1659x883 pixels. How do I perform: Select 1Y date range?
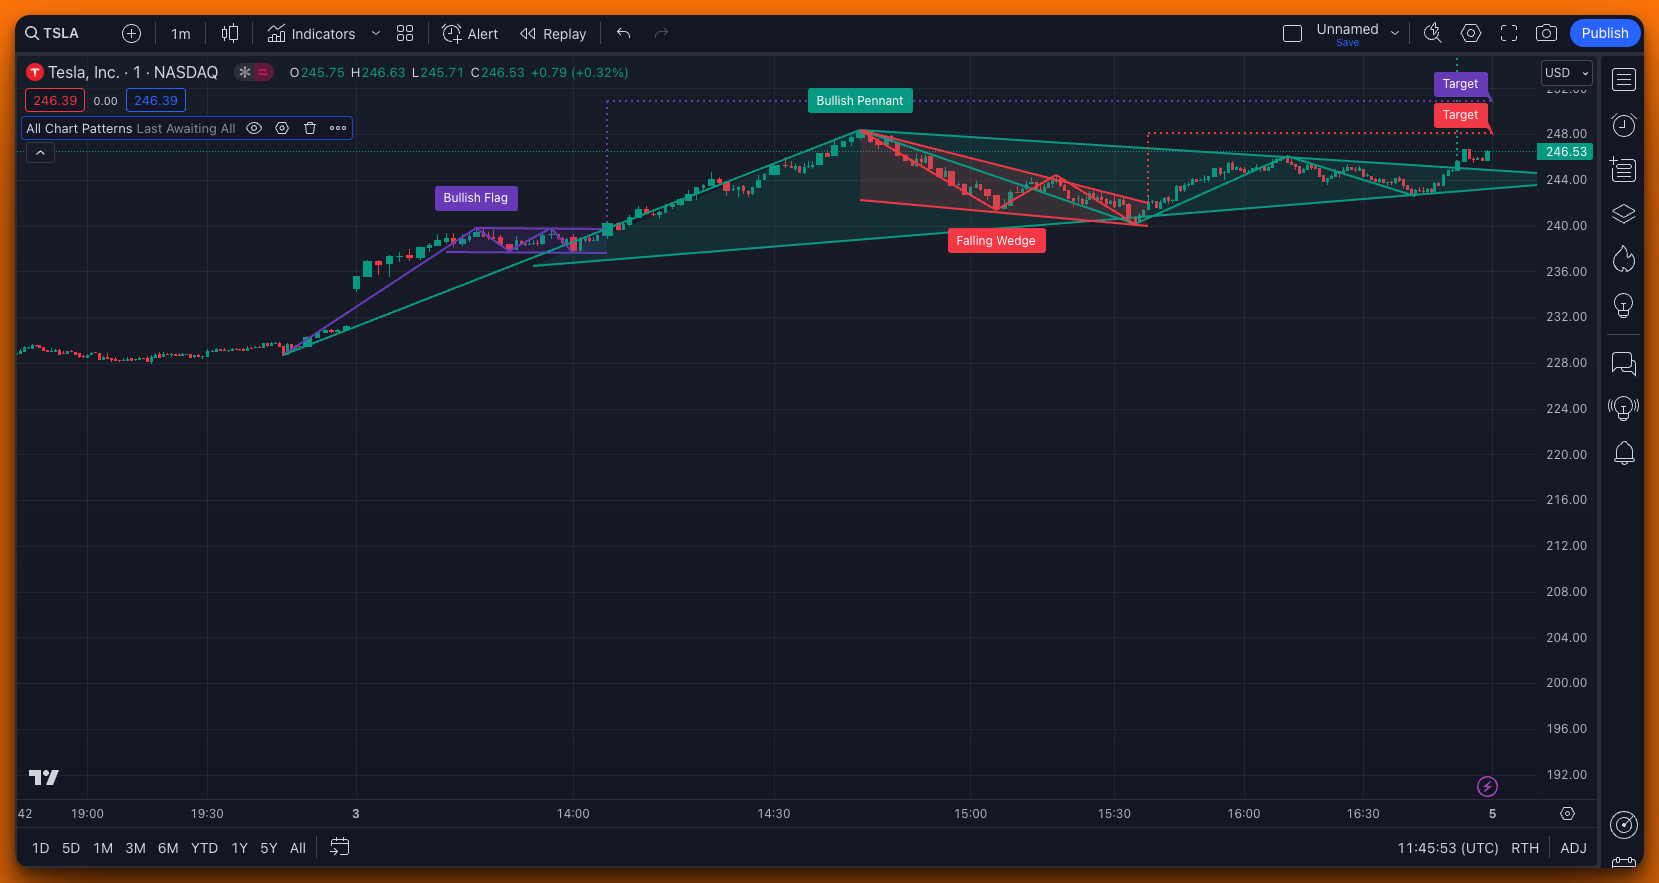[x=240, y=848]
